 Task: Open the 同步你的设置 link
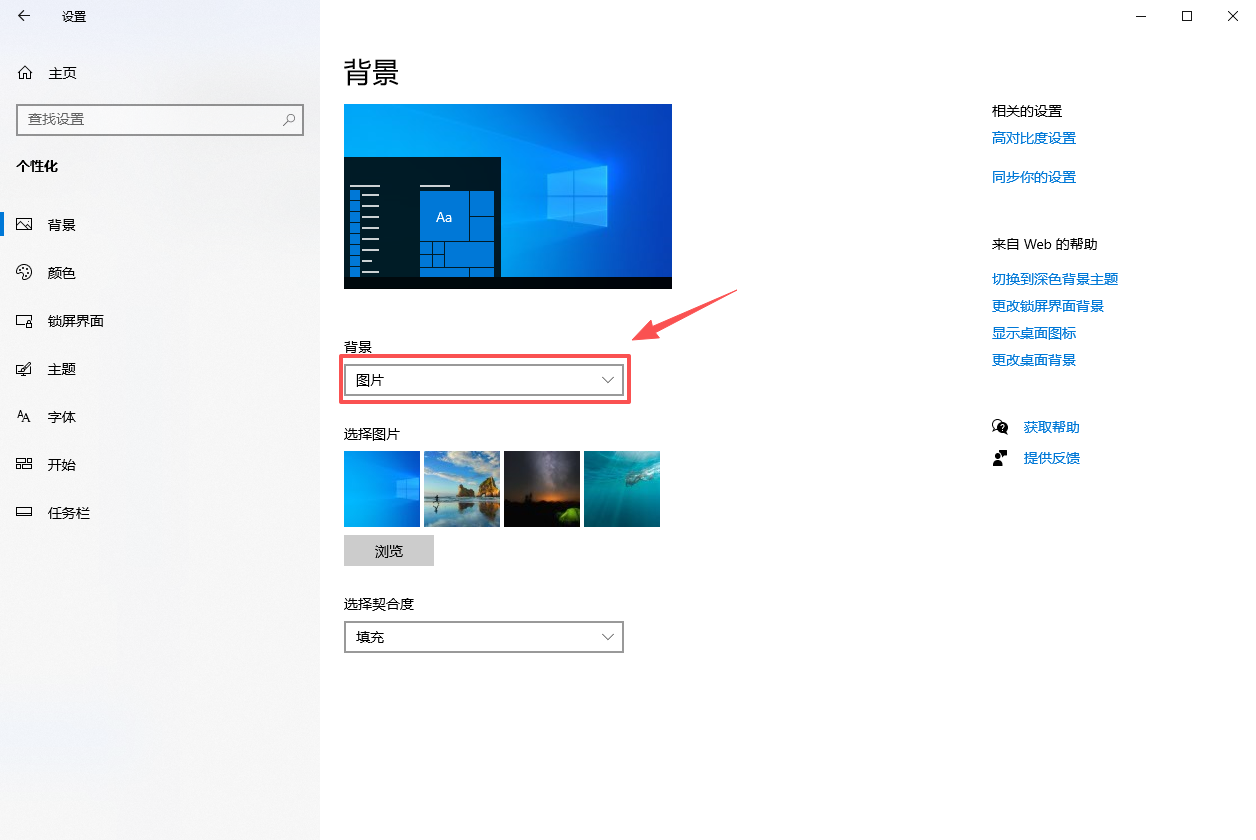coord(1034,177)
